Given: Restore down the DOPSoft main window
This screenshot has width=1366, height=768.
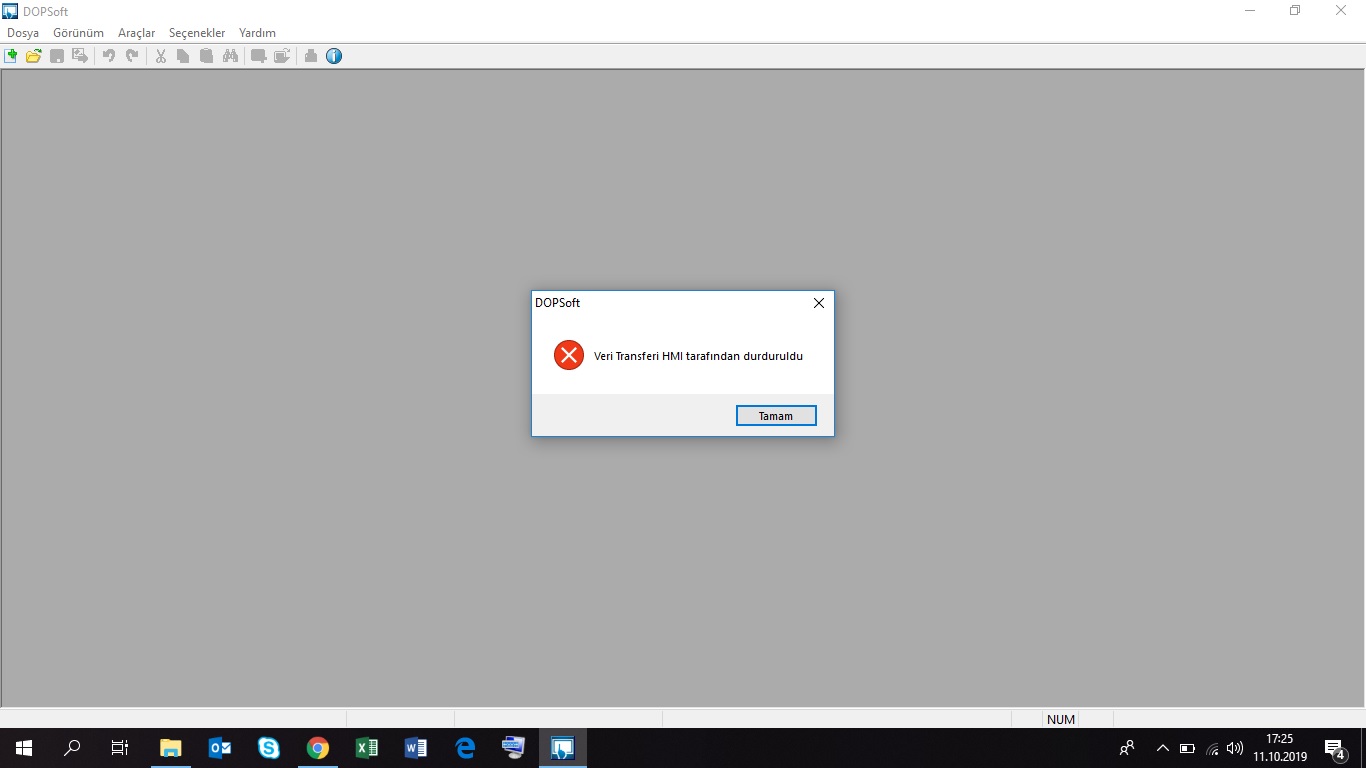Looking at the screenshot, I should coord(1295,11).
